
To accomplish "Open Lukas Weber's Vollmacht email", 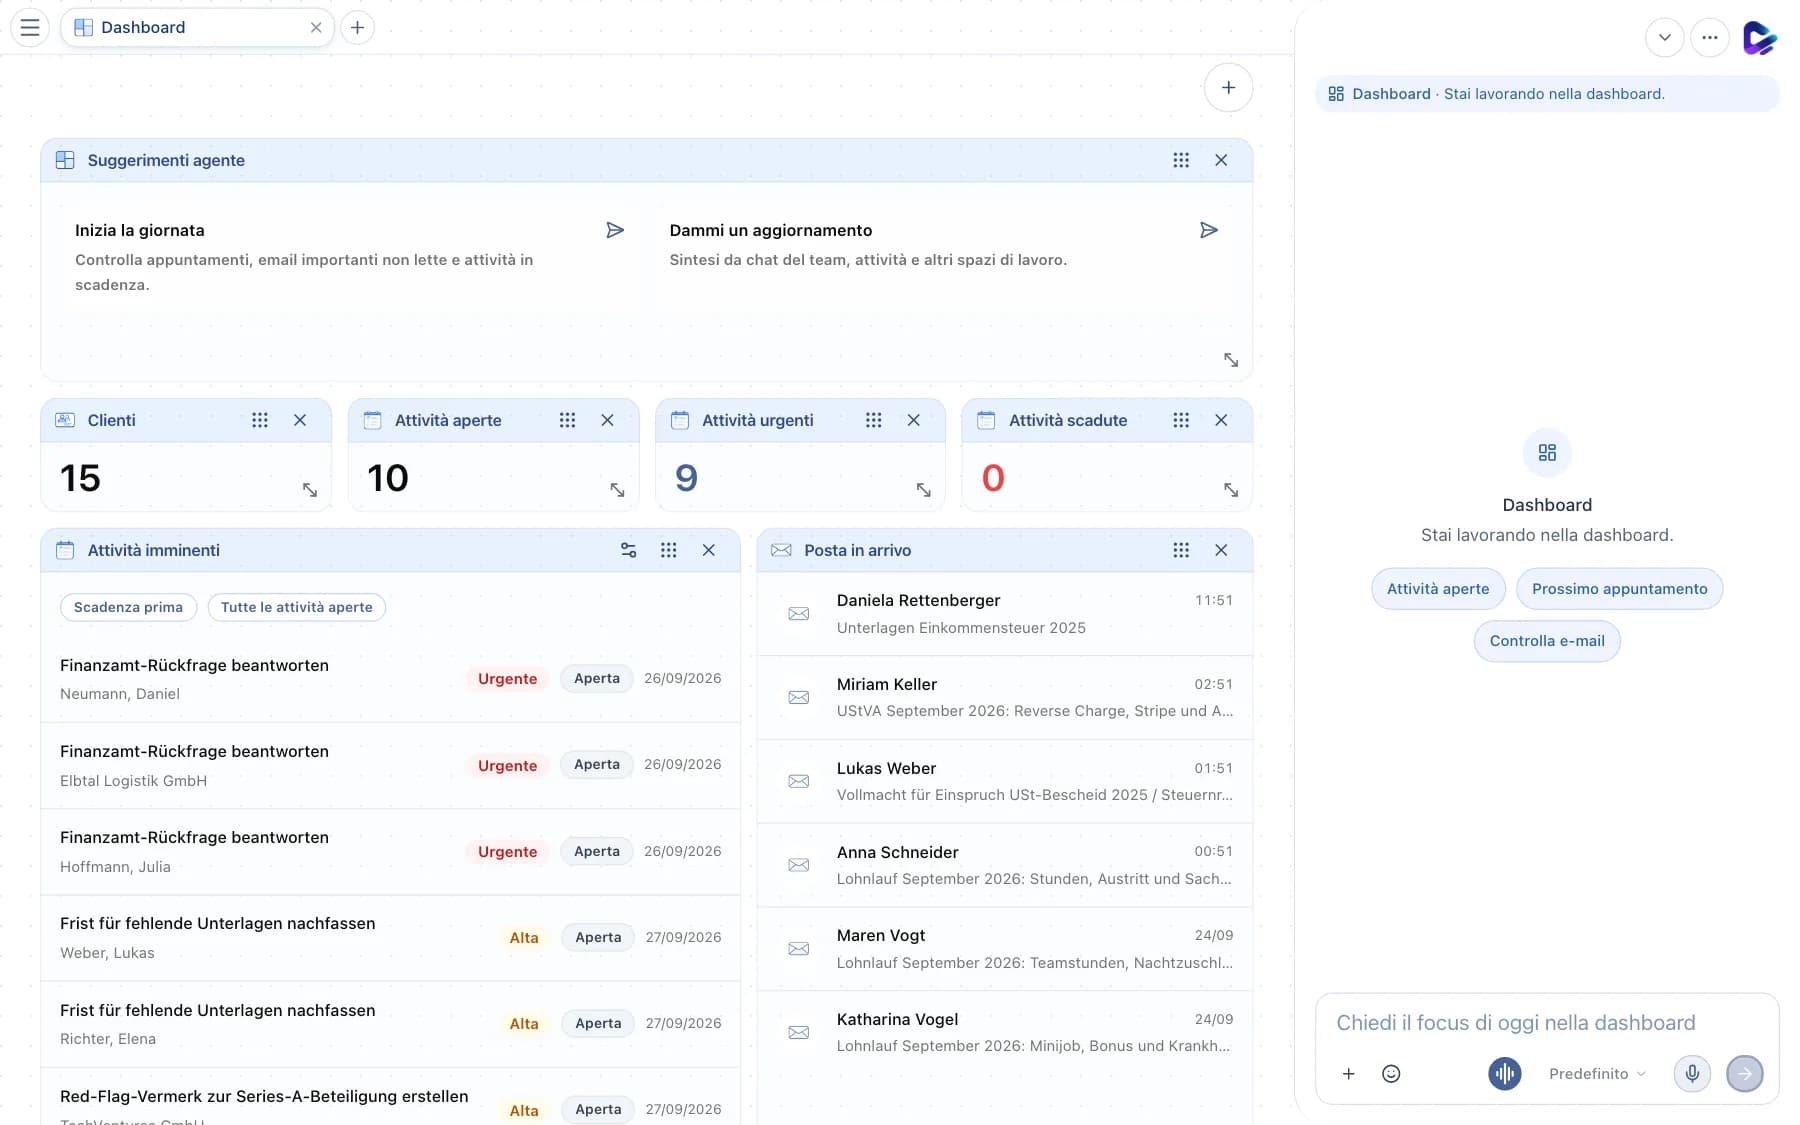I will click(x=1005, y=781).
